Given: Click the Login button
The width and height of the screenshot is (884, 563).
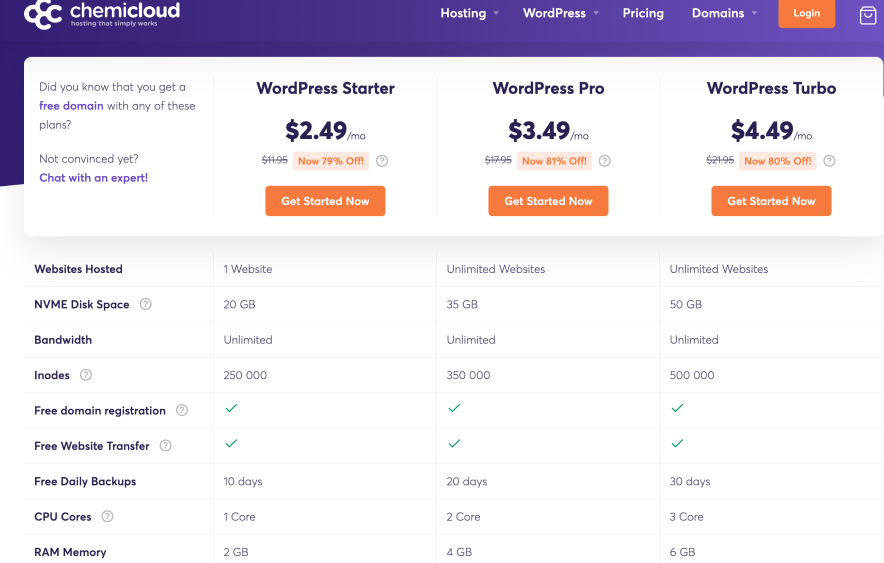Looking at the screenshot, I should (x=806, y=14).
